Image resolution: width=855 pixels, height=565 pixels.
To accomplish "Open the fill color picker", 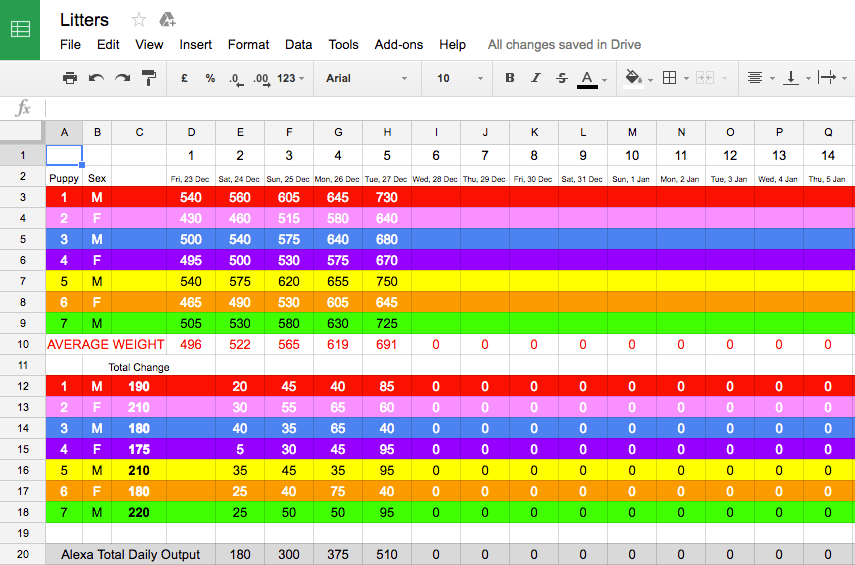I will point(637,78).
